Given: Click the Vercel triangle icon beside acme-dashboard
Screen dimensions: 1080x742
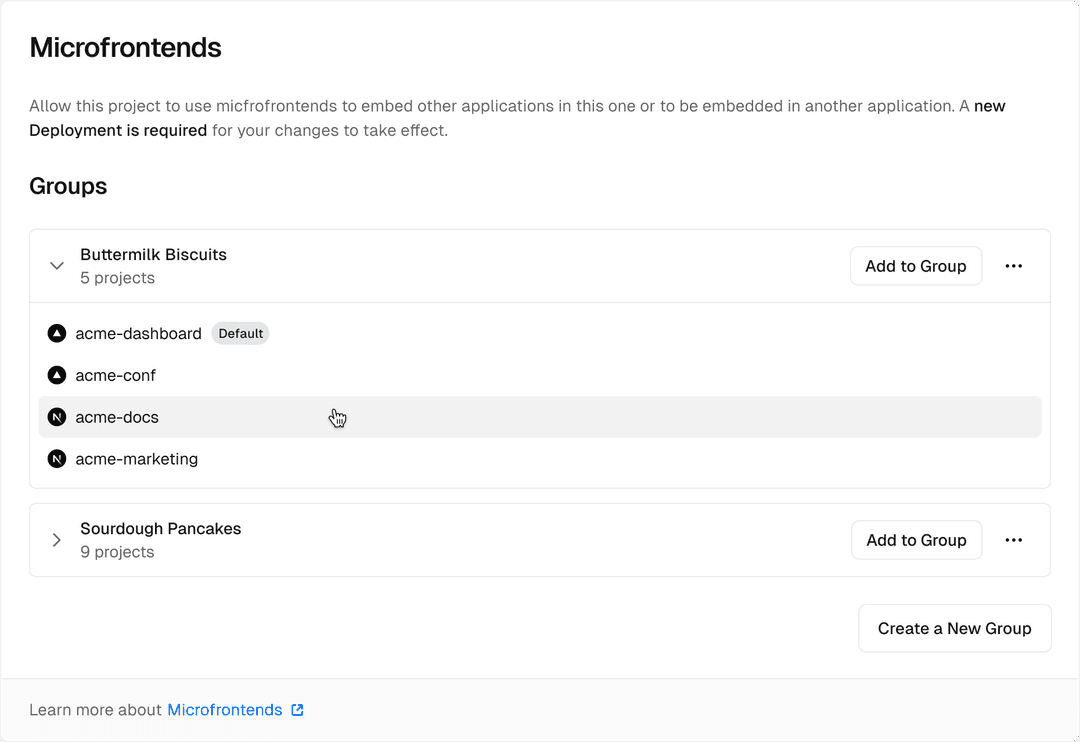Looking at the screenshot, I should 56,333.
